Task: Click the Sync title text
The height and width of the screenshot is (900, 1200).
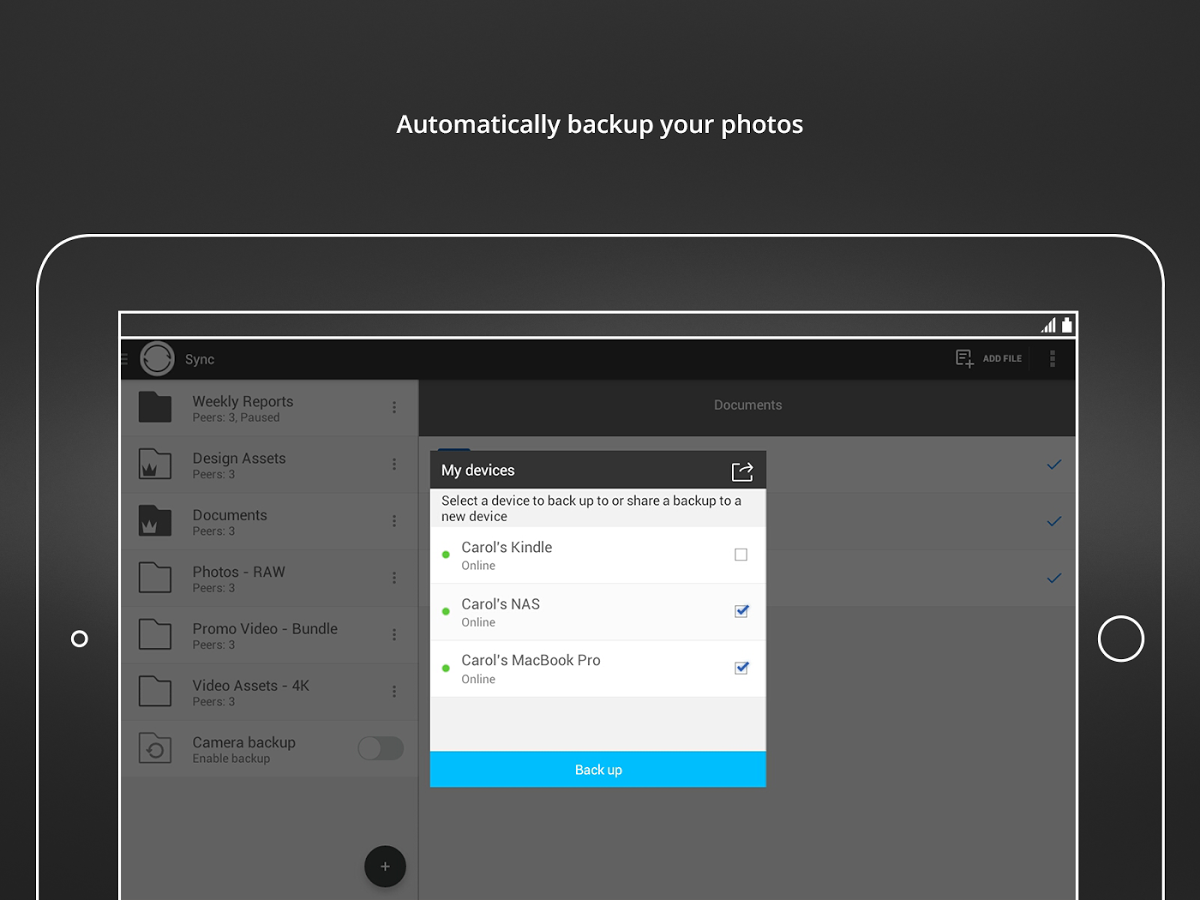Action: pos(200,359)
